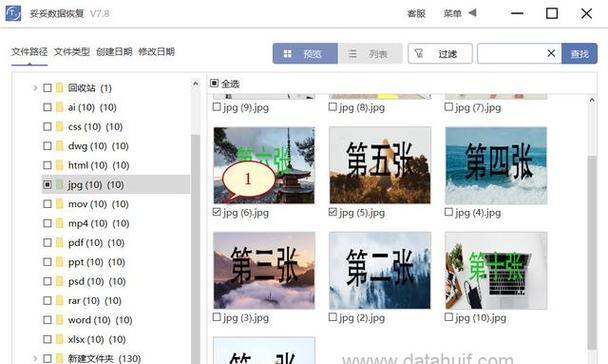Check the ai (10) folder checkbox
Viewport: 608px width, 364px height.
47,107
